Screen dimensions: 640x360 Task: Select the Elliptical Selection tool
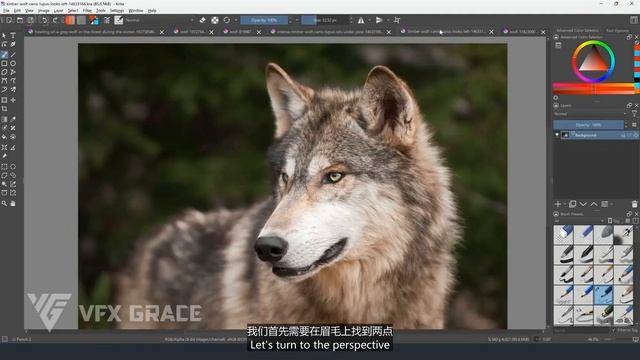pyautogui.click(x=13, y=167)
